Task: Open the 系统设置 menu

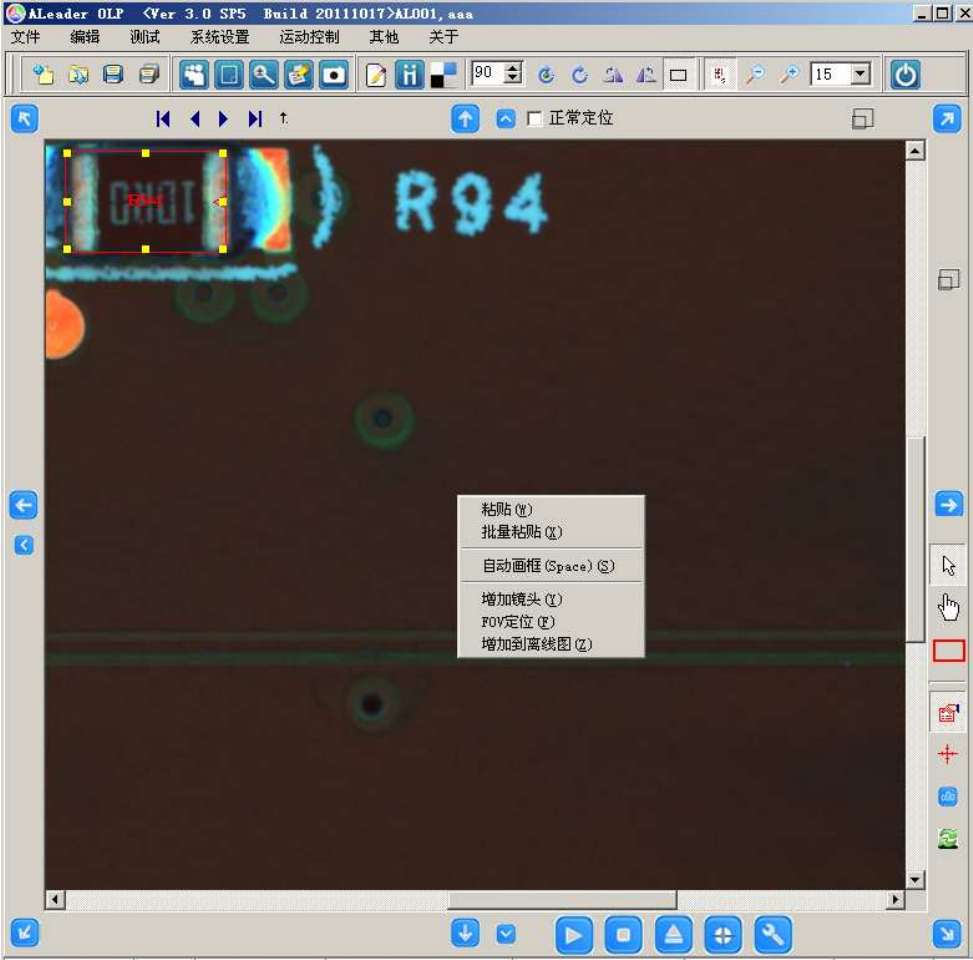Action: 219,37
